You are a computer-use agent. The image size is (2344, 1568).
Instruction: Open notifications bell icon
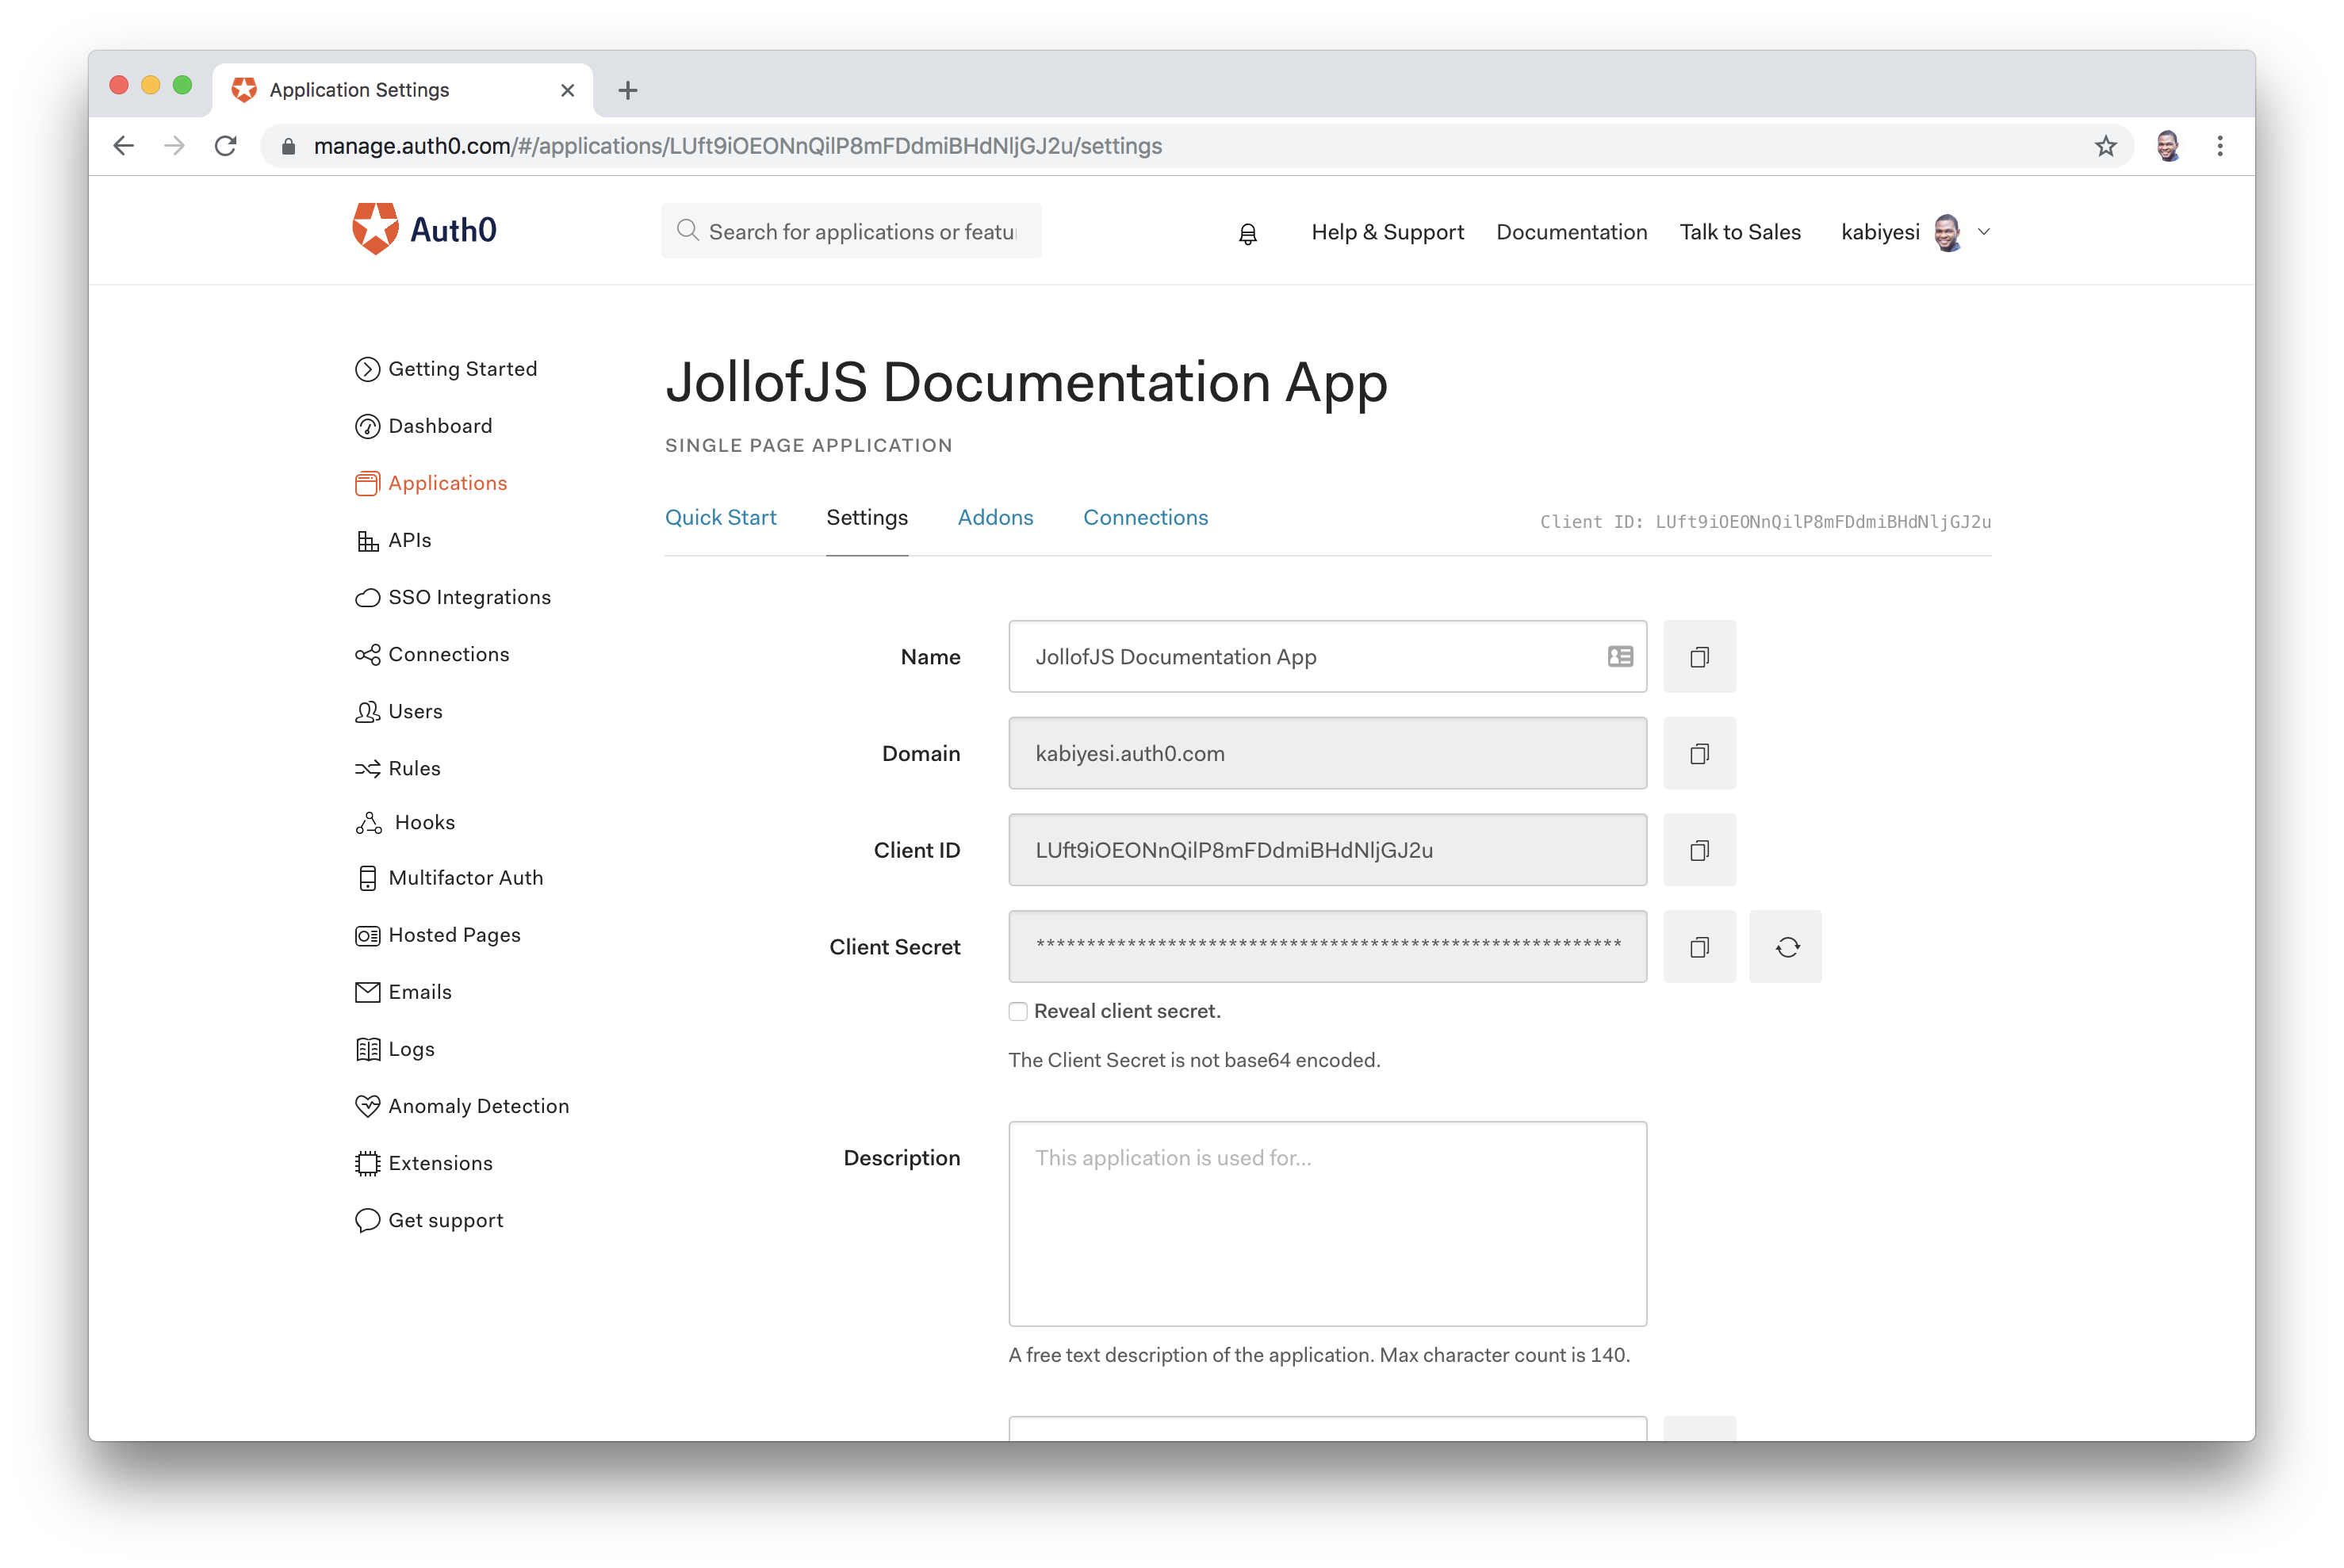[1247, 233]
